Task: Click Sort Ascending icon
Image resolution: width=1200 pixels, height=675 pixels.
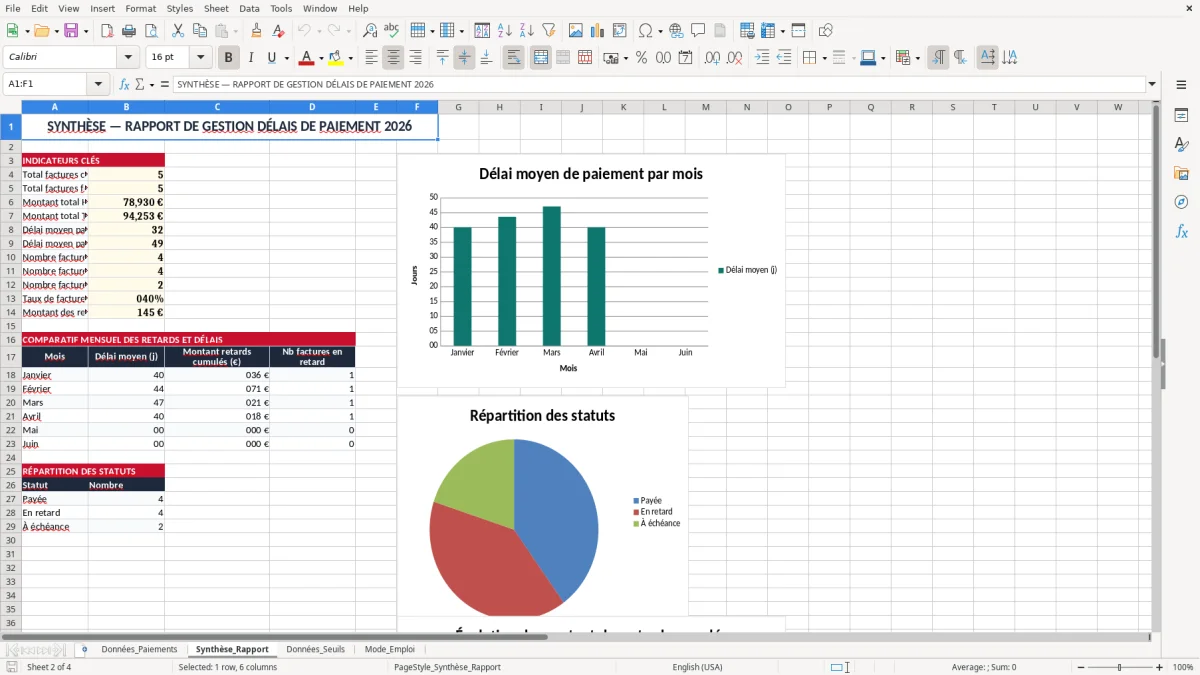Action: tap(504, 31)
